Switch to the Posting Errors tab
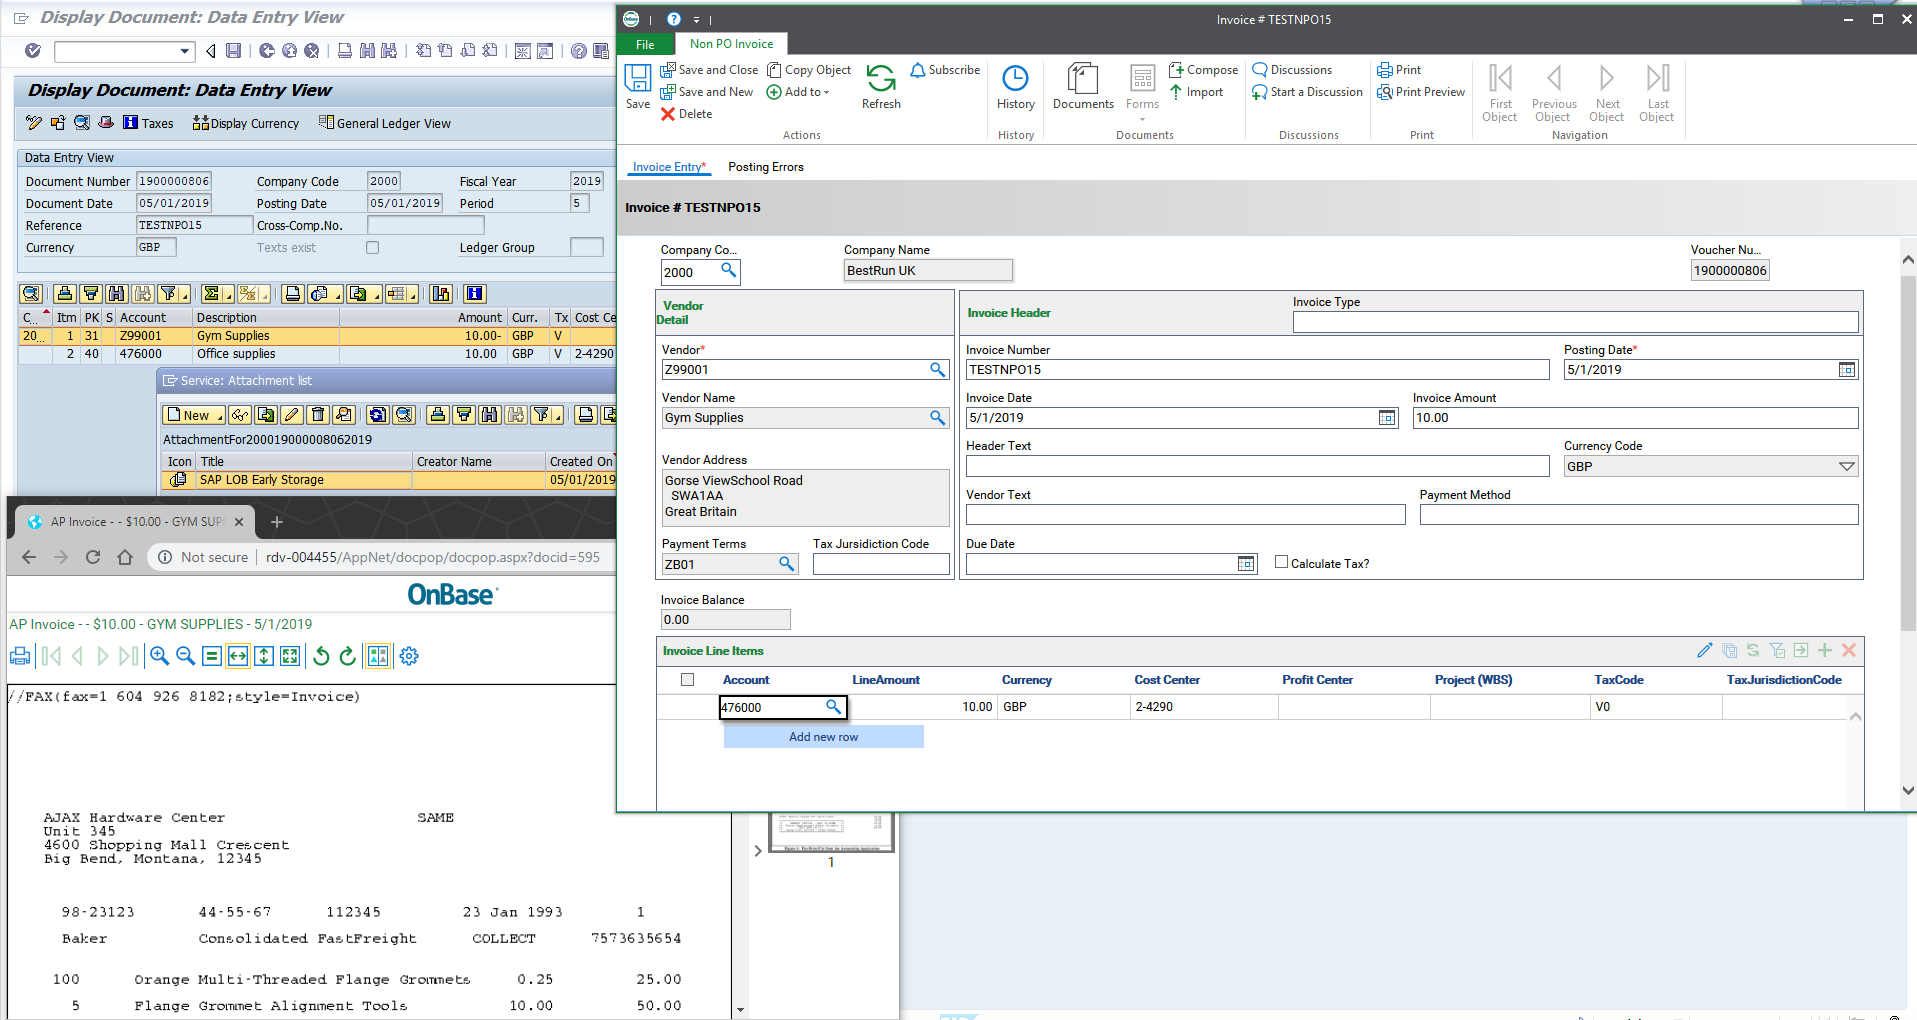 pos(766,167)
